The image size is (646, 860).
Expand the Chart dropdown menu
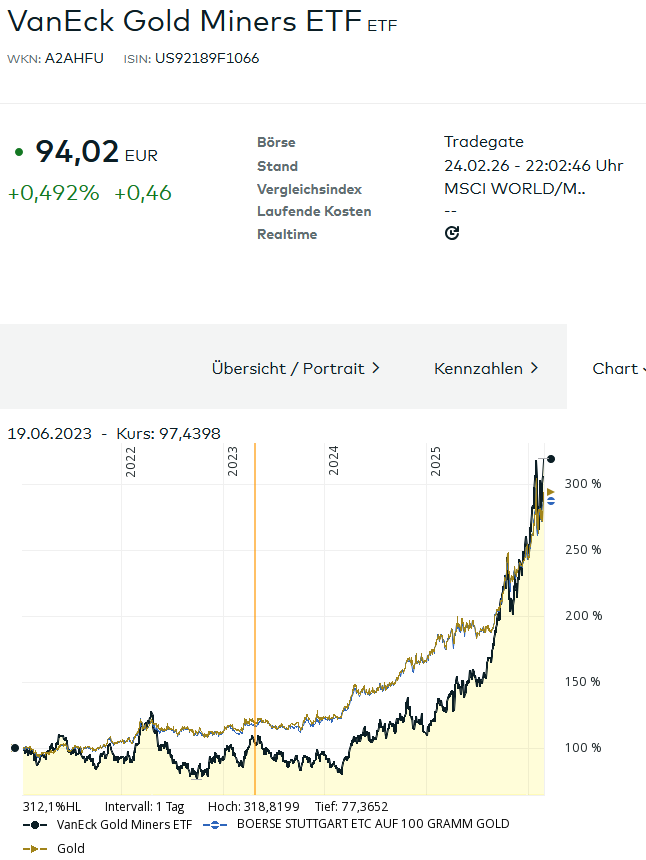(x=619, y=369)
